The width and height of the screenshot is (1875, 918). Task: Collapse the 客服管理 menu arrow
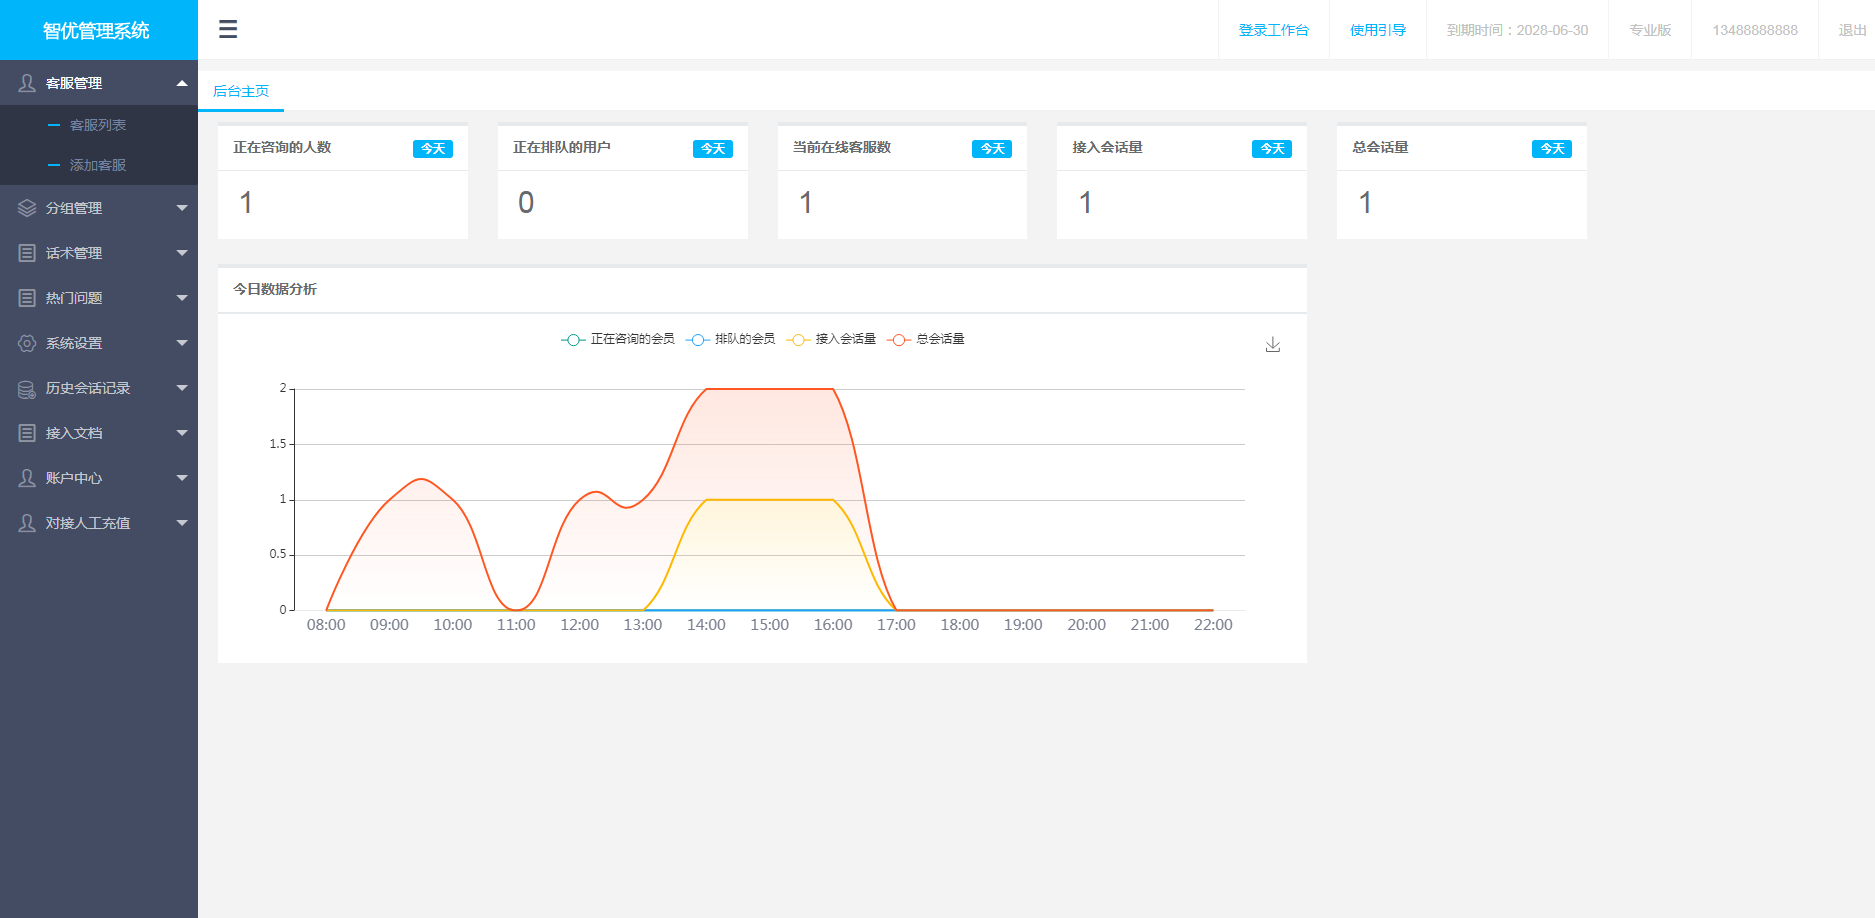[x=182, y=83]
